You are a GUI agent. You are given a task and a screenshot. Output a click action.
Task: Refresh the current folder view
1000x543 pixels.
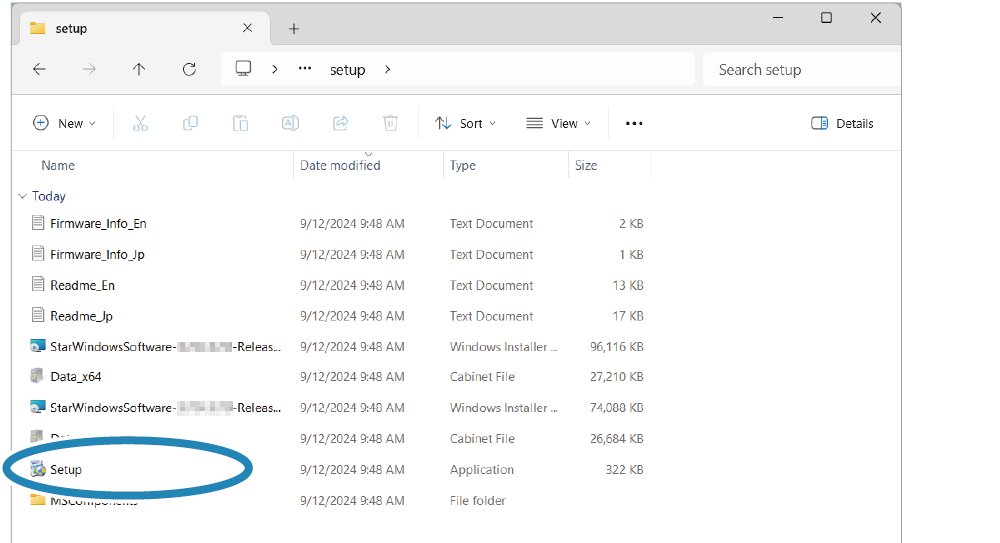coord(189,69)
